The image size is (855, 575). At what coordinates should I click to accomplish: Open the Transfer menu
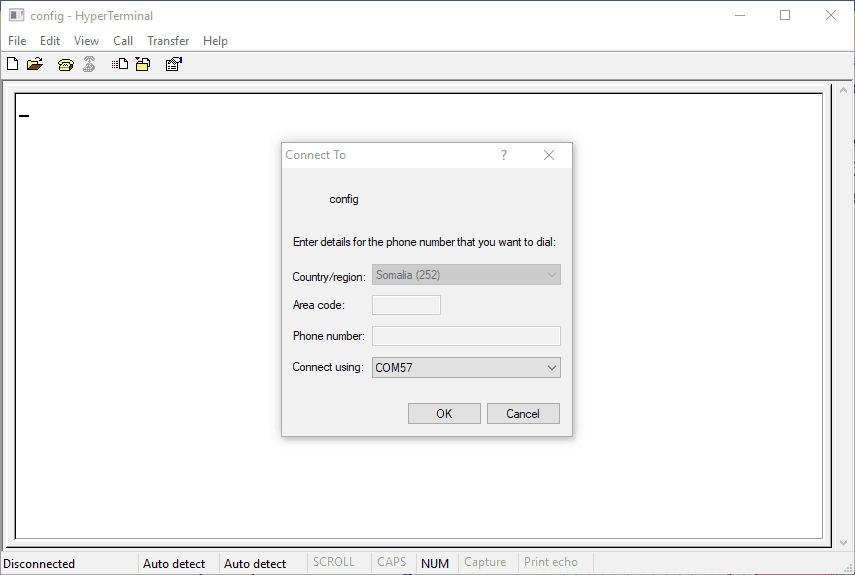(x=168, y=41)
